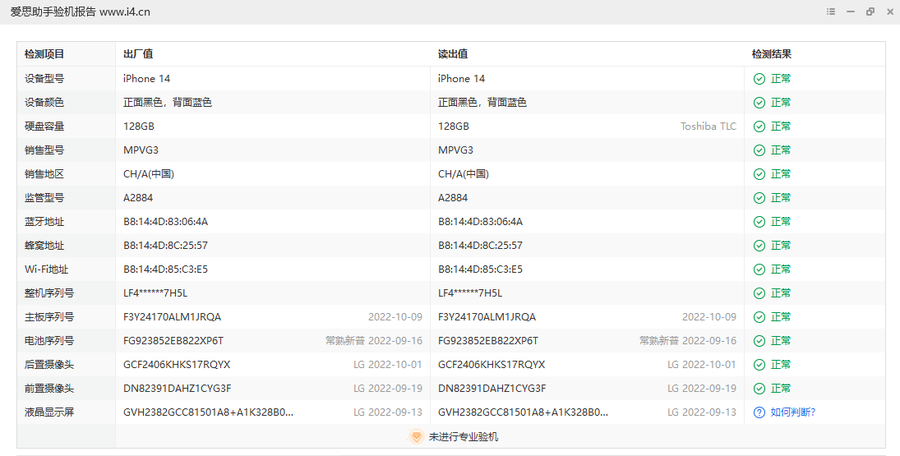Select the 硬盘容量 row label

coord(44,126)
